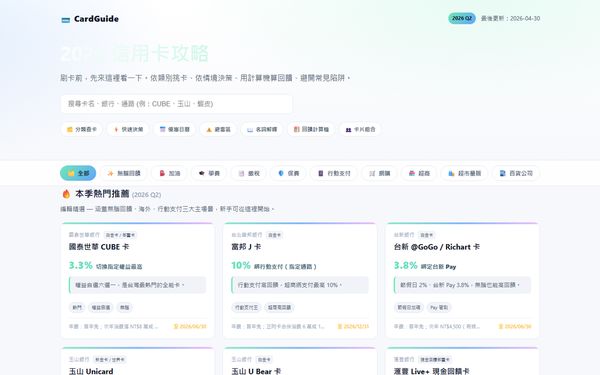Screen dimensions: 600x375
Task: Select the 全部 category tab
Action: point(78,173)
